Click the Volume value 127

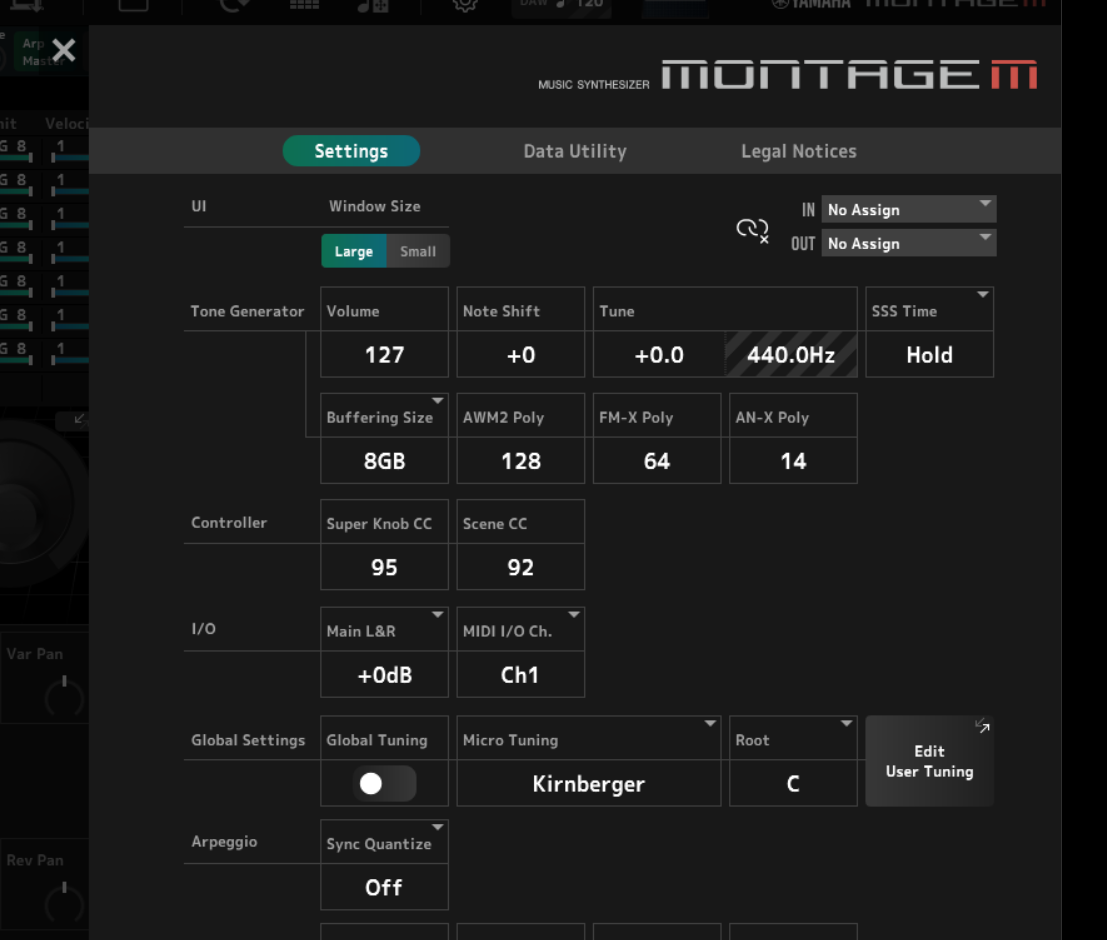pos(384,355)
